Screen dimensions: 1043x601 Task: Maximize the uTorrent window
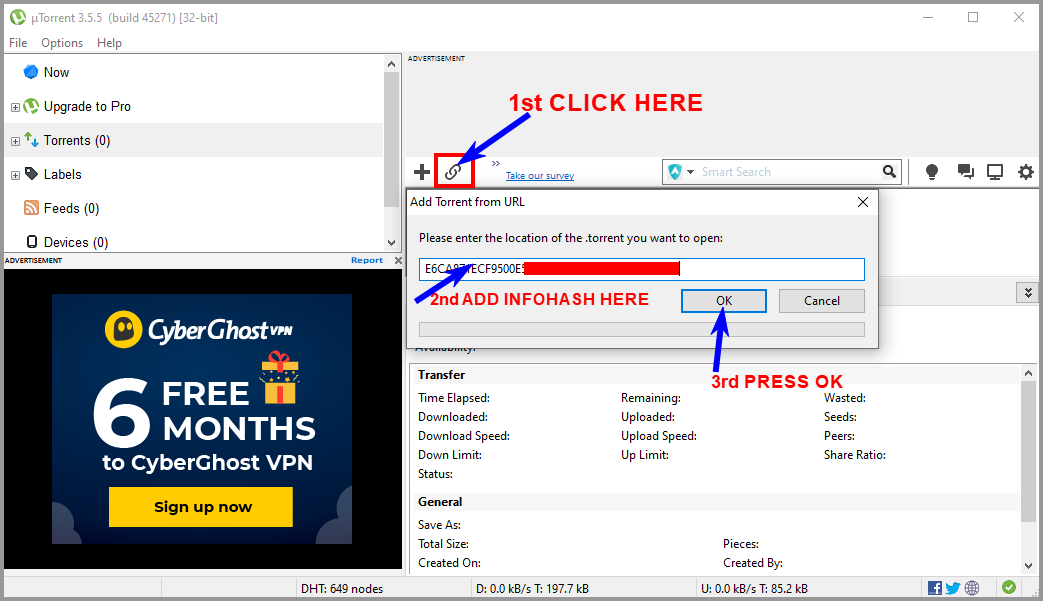pos(973,17)
